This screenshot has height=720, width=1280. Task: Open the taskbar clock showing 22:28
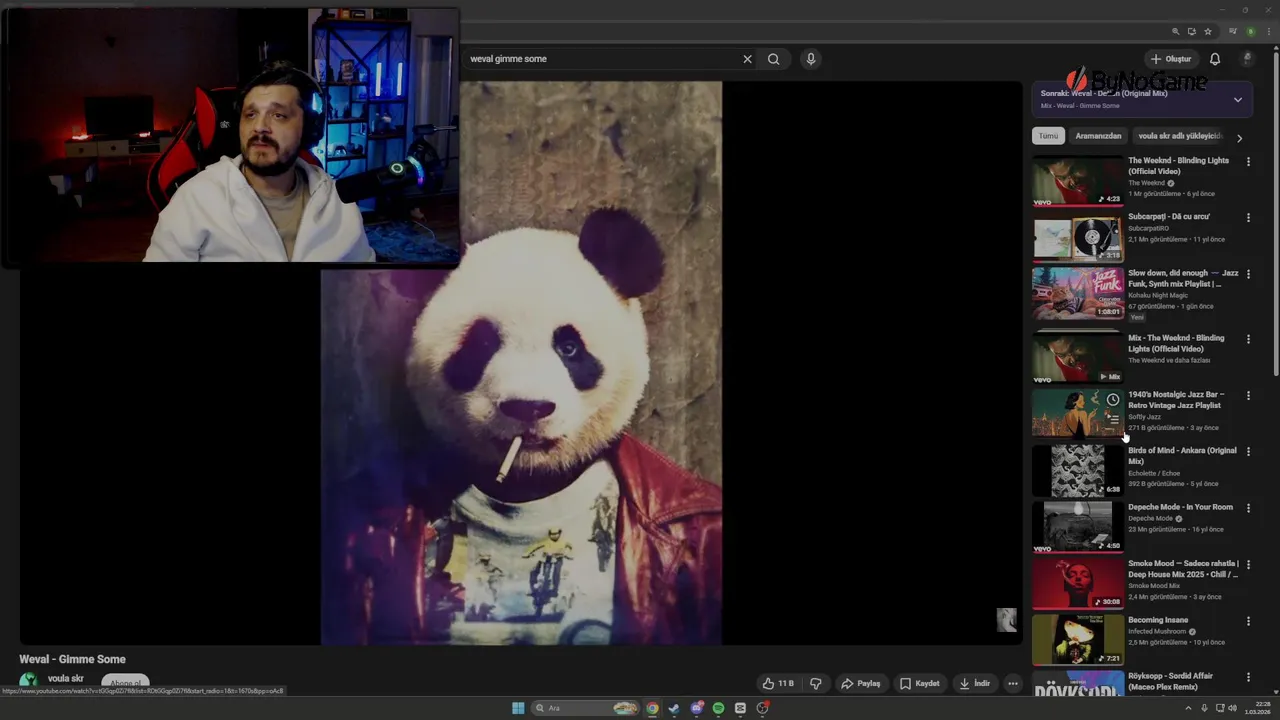click(1257, 708)
